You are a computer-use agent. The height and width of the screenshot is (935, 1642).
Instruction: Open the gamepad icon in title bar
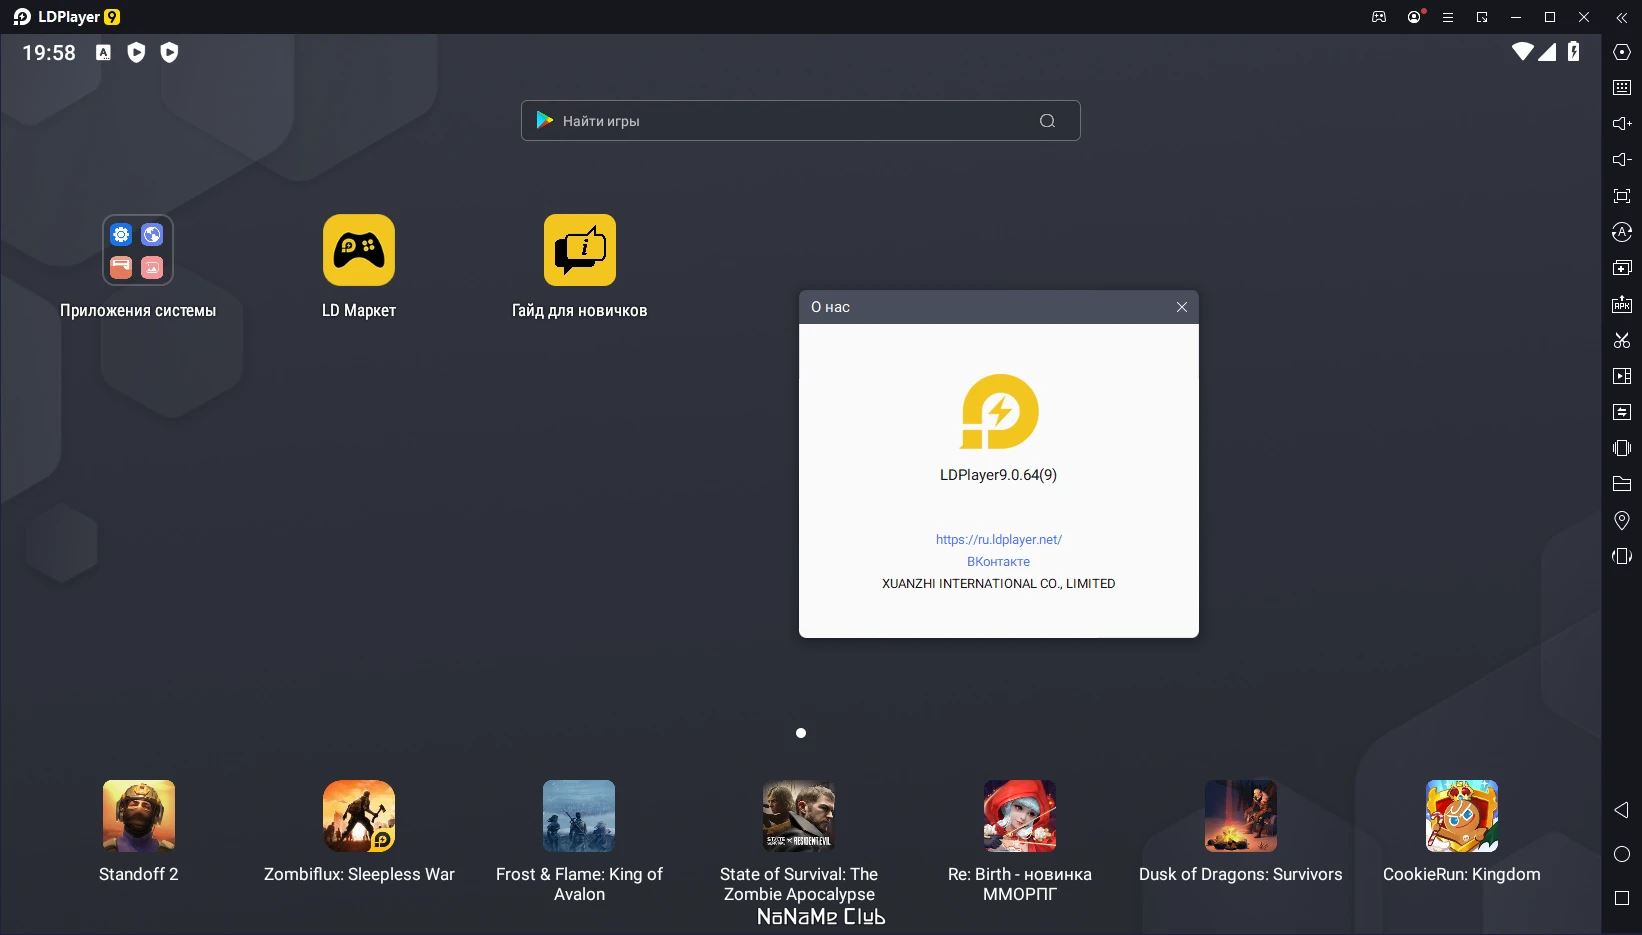click(x=1379, y=17)
